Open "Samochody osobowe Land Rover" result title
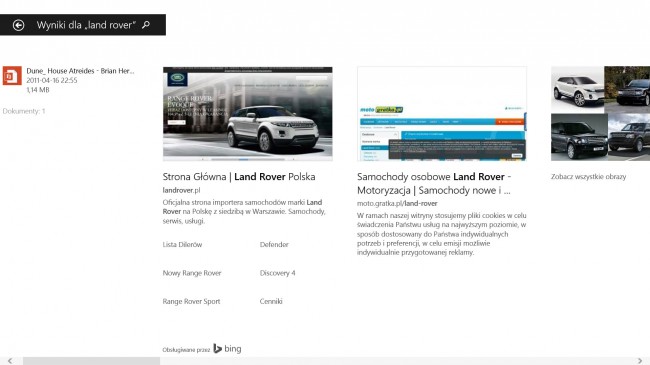Image resolution: width=650 pixels, height=365 pixels. [434, 183]
